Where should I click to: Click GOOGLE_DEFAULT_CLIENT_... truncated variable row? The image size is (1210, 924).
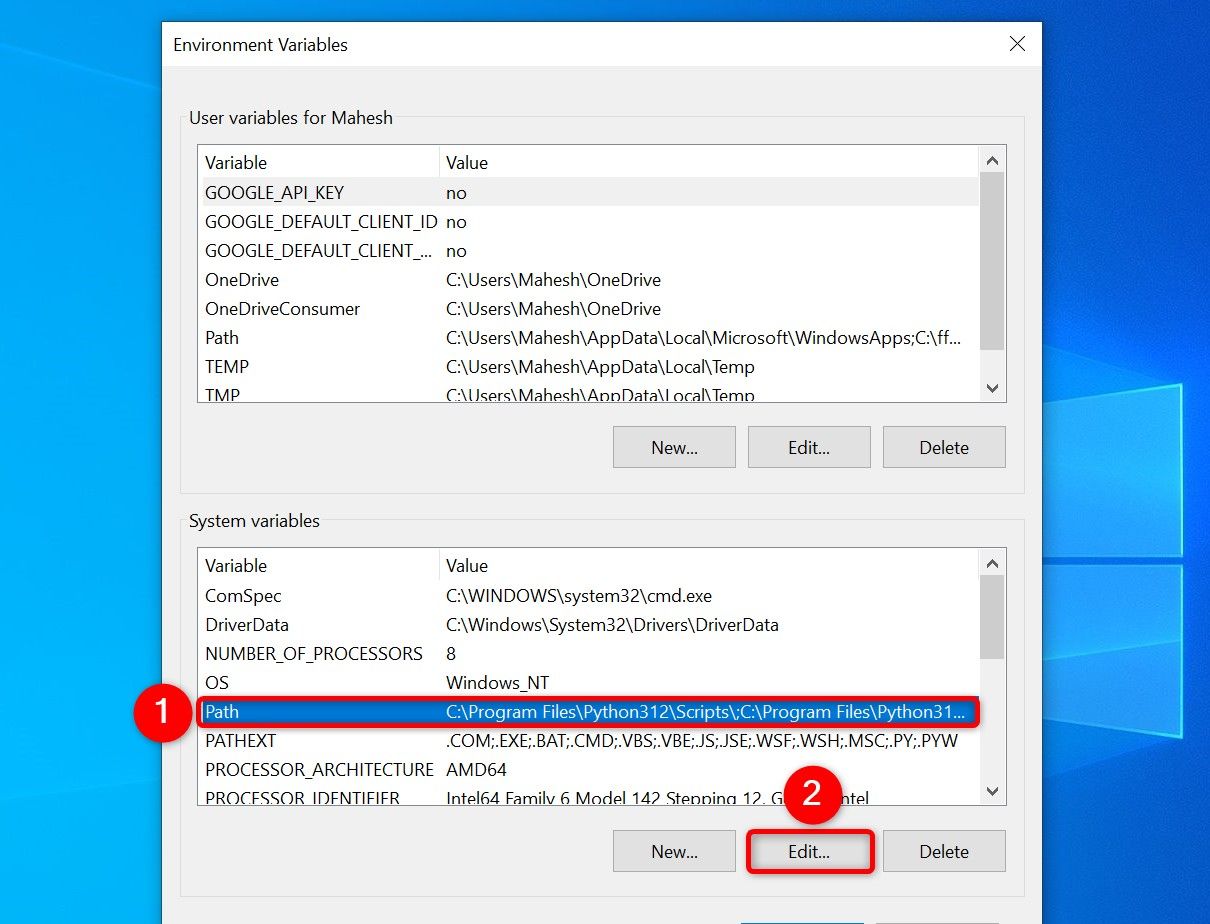tap(589, 251)
